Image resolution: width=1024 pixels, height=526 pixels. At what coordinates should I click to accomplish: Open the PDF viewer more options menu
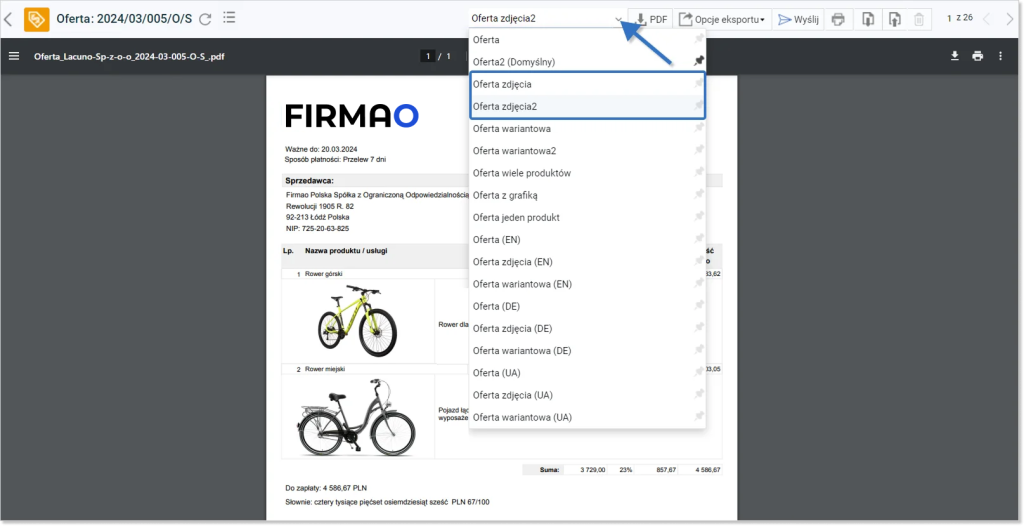tap(1000, 56)
